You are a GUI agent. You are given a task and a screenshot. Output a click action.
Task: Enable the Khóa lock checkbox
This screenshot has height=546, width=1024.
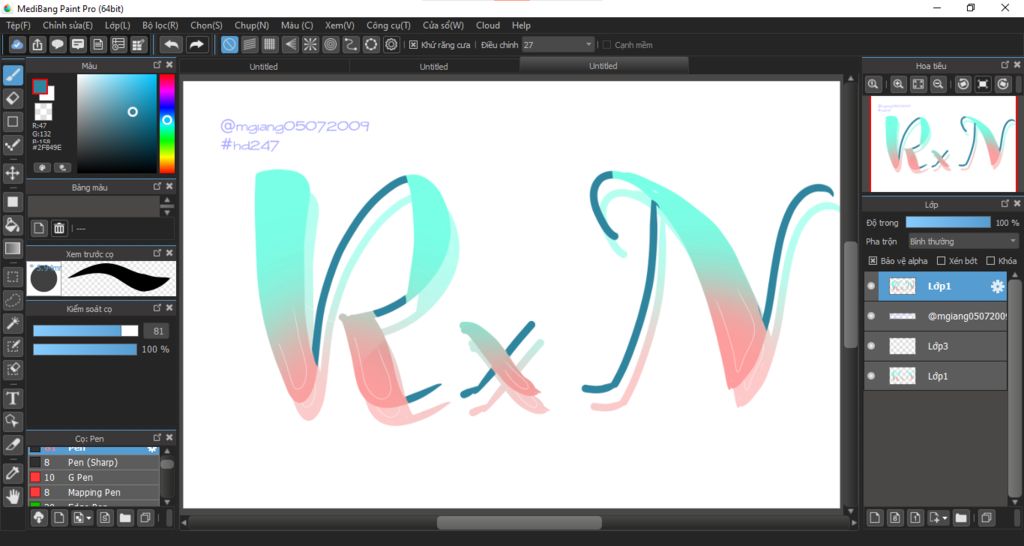991,261
